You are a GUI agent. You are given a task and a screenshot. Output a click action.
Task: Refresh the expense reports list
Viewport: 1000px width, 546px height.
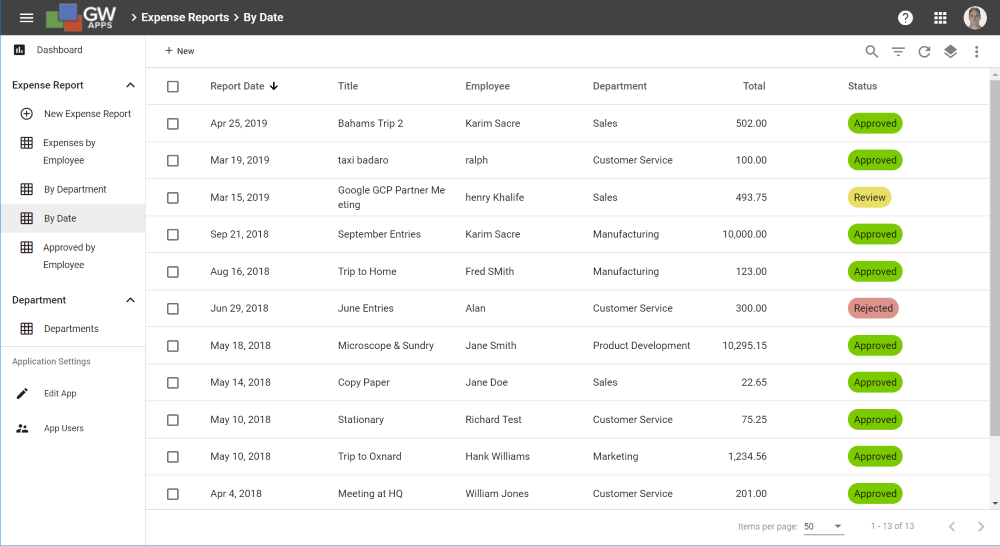pos(924,52)
